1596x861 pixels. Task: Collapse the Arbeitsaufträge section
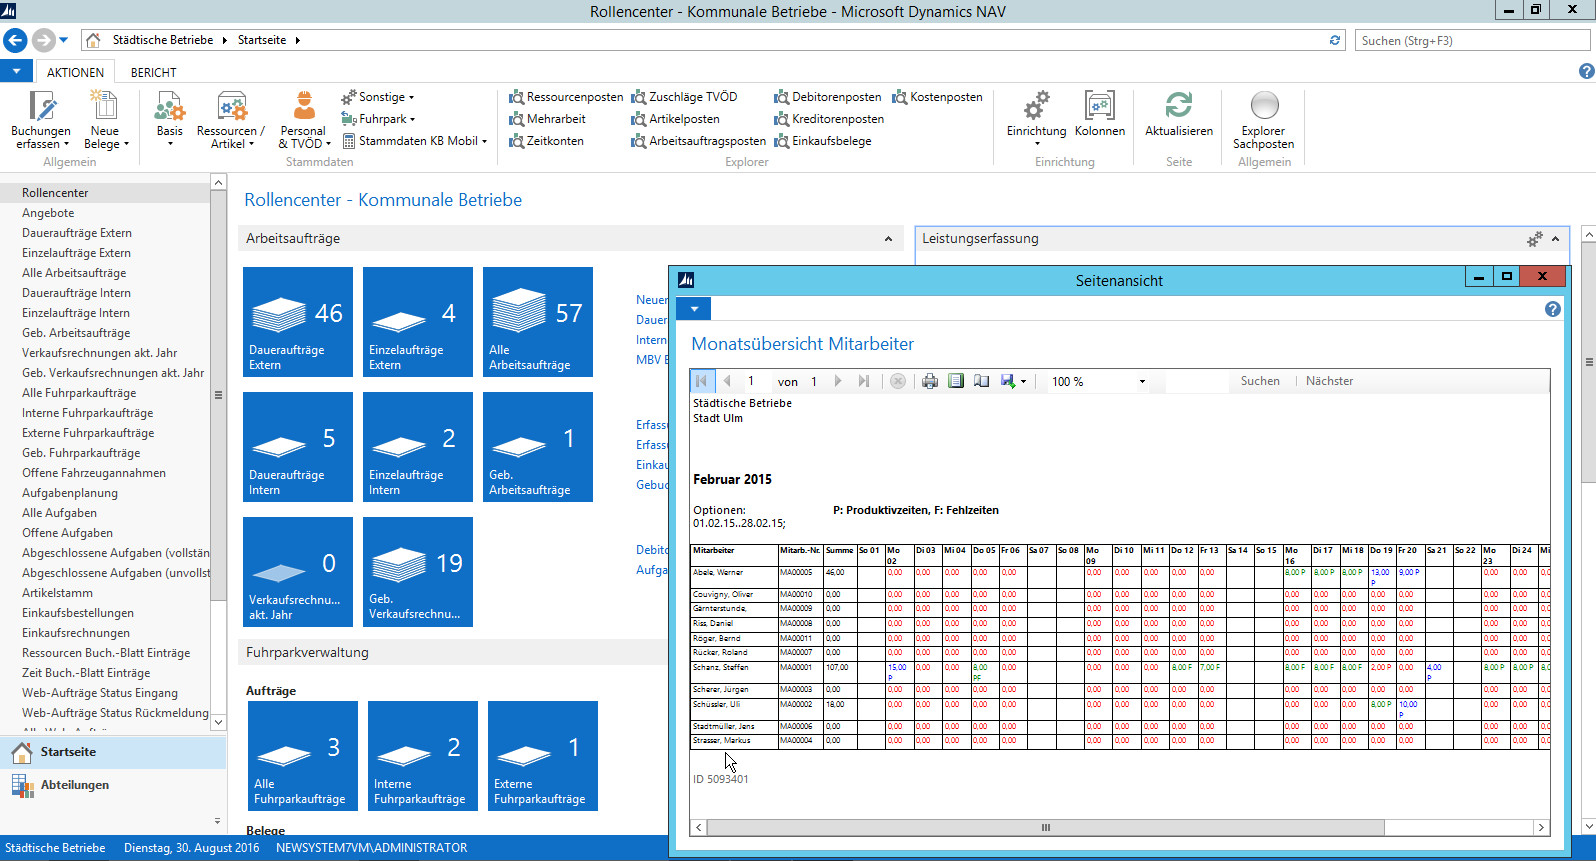coord(888,239)
